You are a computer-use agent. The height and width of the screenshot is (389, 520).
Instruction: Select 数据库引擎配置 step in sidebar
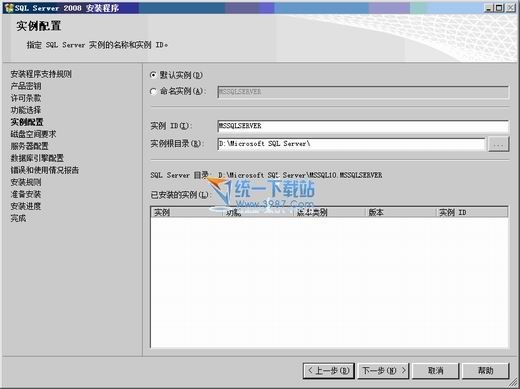pos(37,158)
